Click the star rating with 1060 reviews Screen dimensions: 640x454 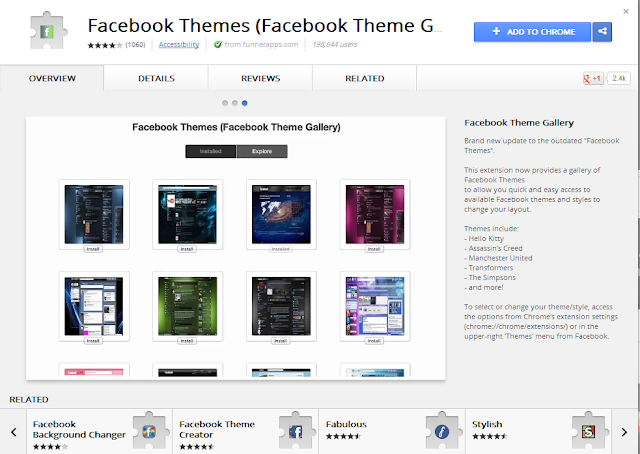pyautogui.click(x=116, y=45)
